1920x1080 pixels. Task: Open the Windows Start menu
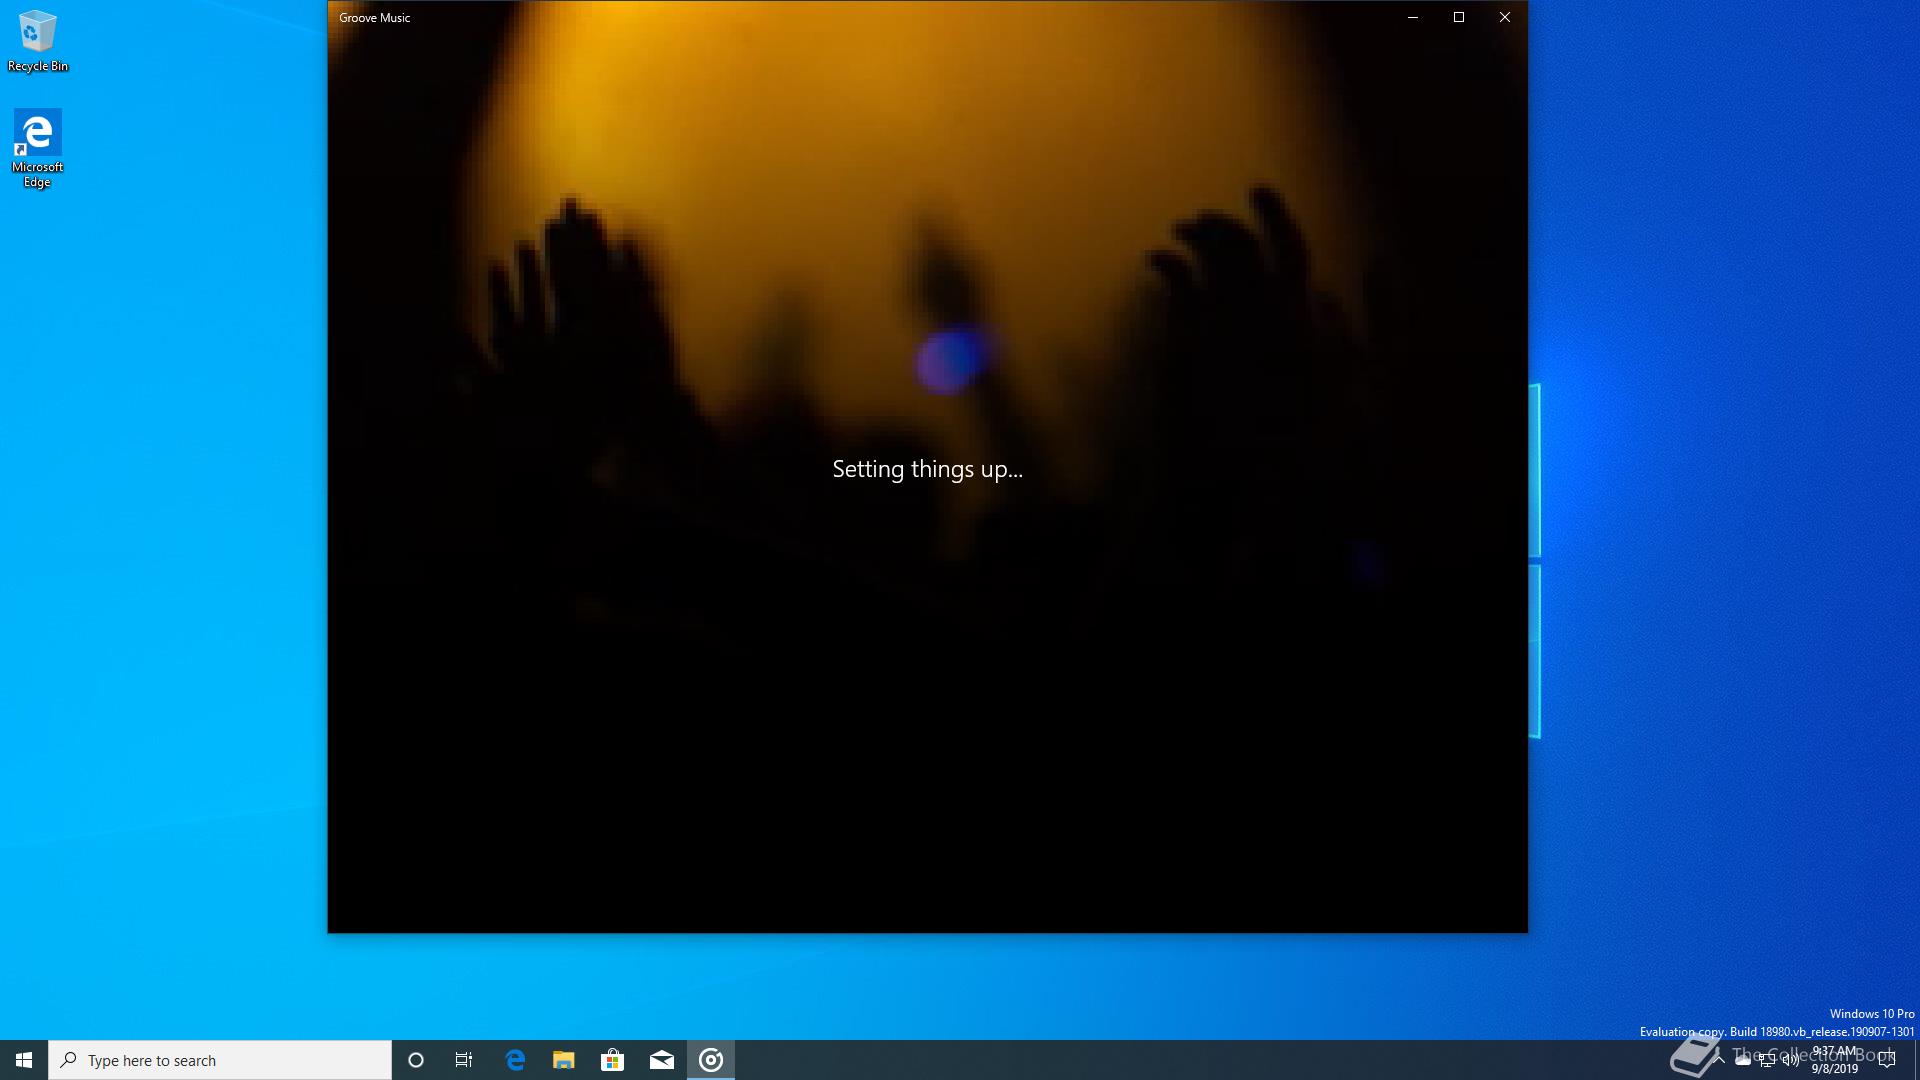point(24,1060)
